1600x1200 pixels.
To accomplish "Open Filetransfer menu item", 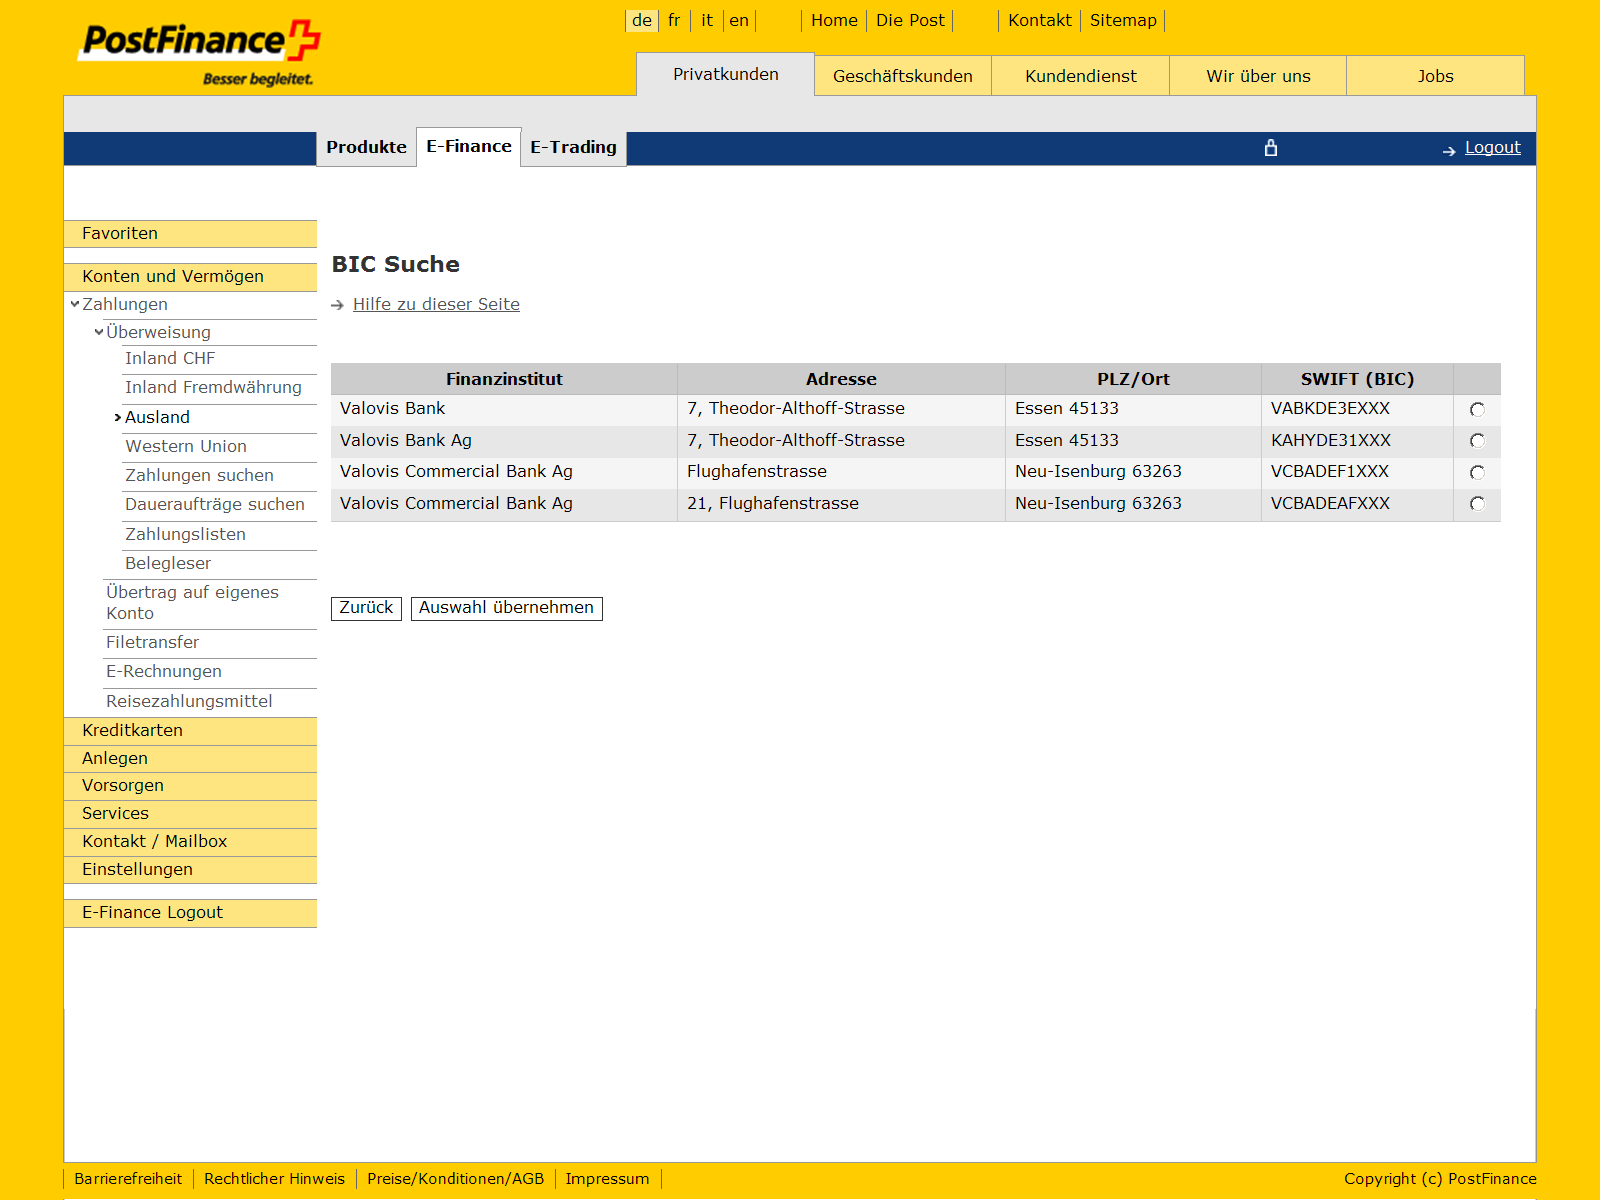I will 152,642.
